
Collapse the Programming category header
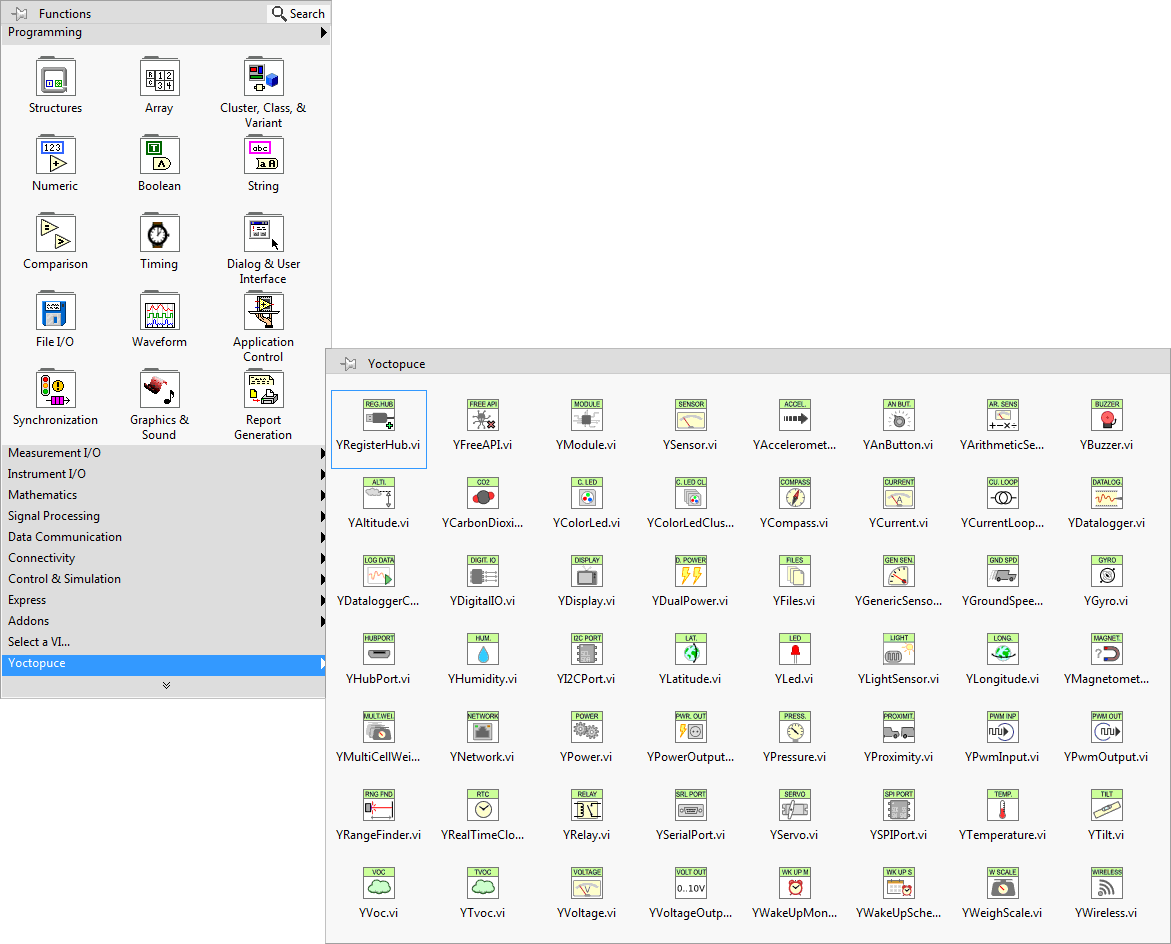[165, 32]
